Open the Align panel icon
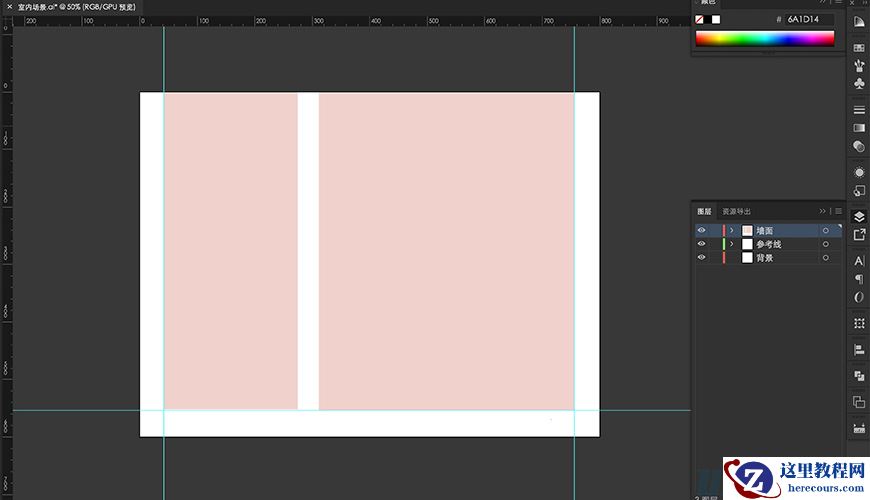Image resolution: width=870 pixels, height=500 pixels. click(x=859, y=350)
